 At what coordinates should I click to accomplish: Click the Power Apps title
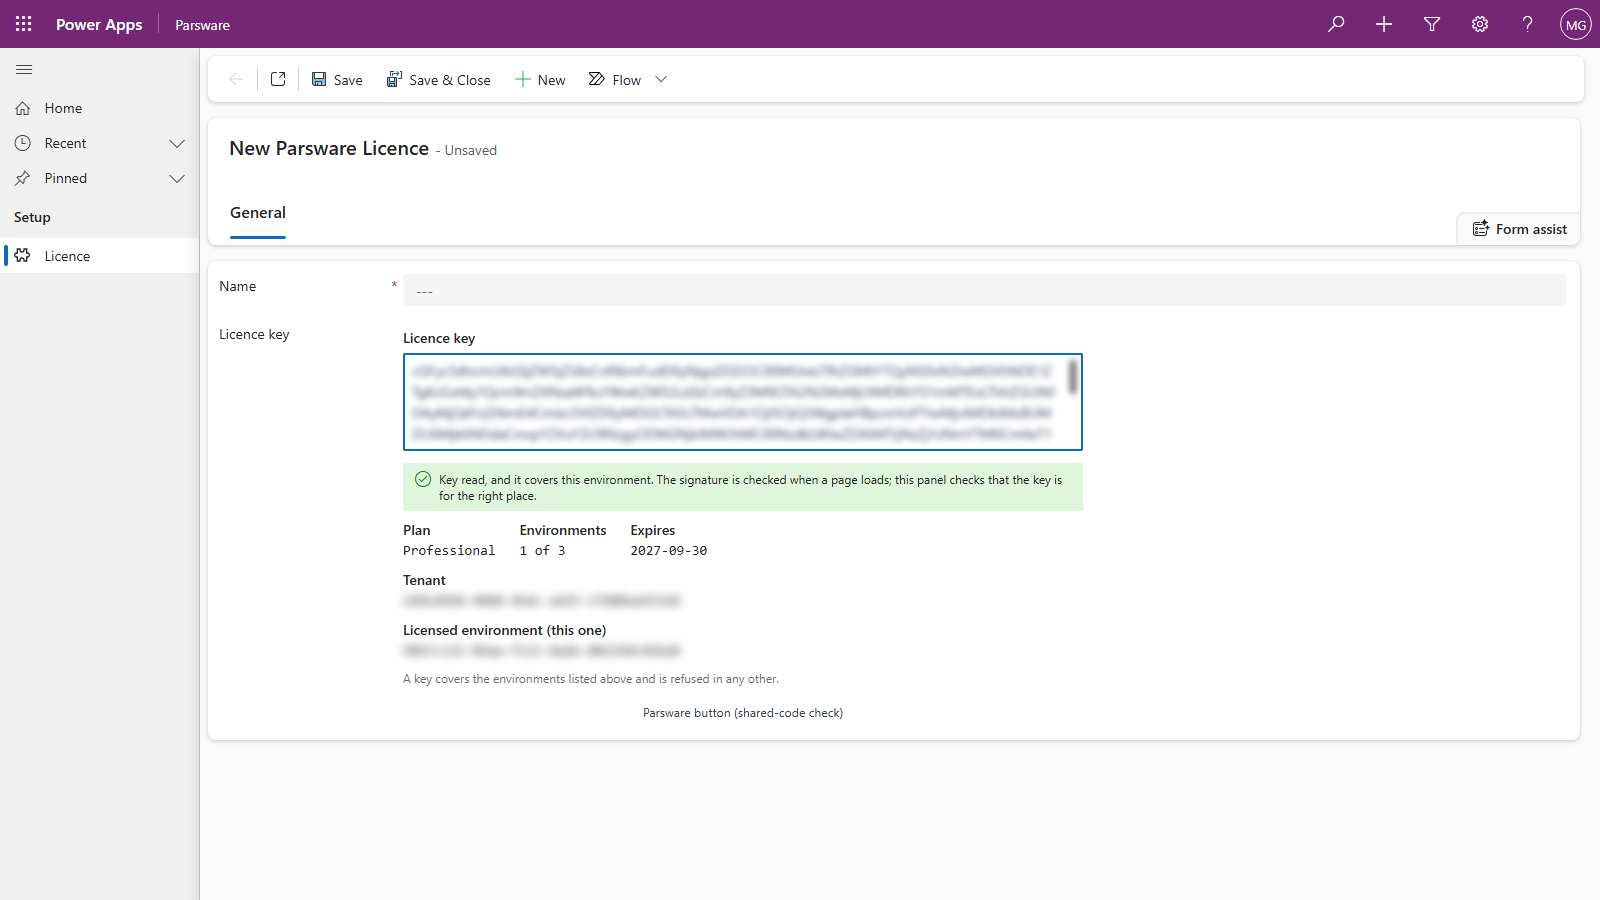pos(99,25)
